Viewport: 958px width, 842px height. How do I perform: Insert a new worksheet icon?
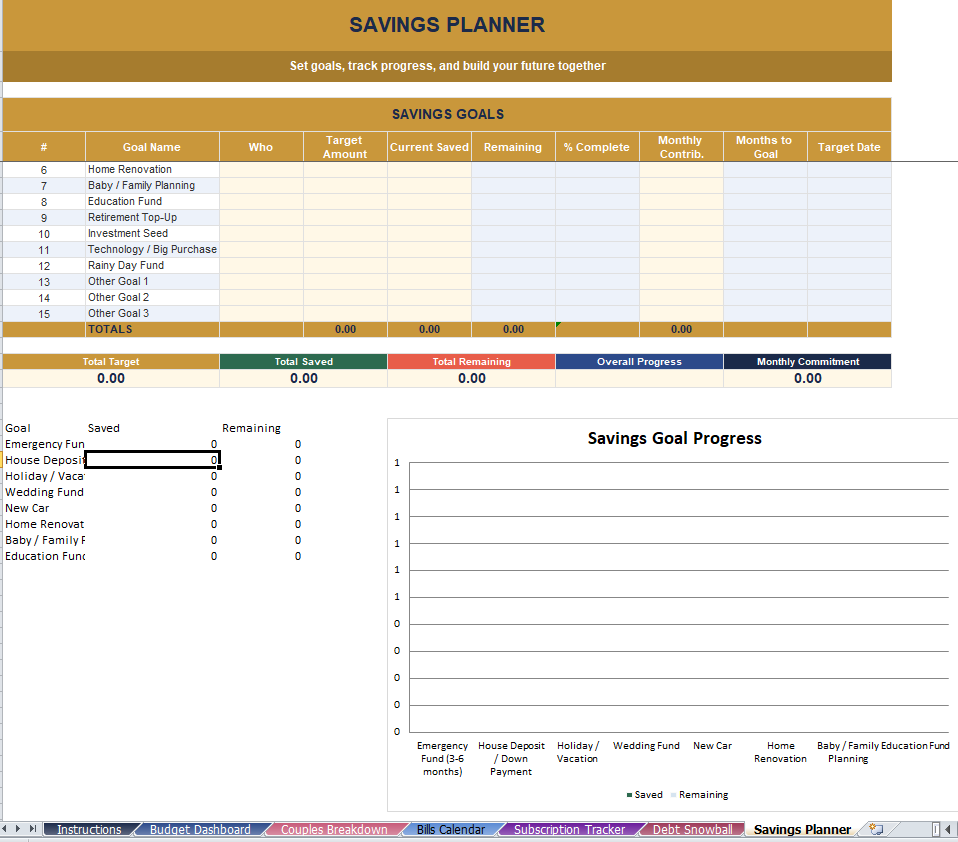[876, 829]
